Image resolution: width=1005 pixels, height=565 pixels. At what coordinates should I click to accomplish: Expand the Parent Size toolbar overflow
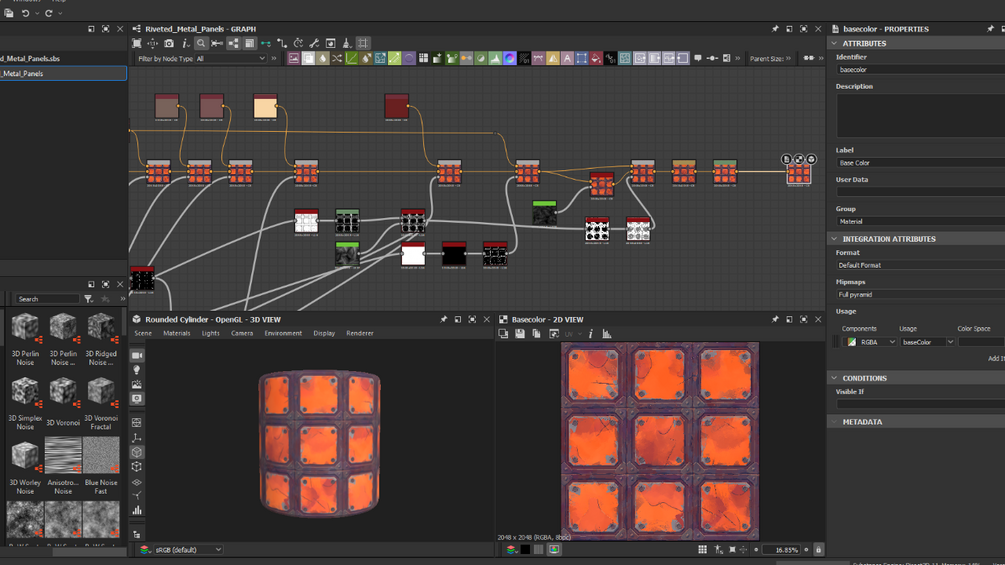coord(788,58)
